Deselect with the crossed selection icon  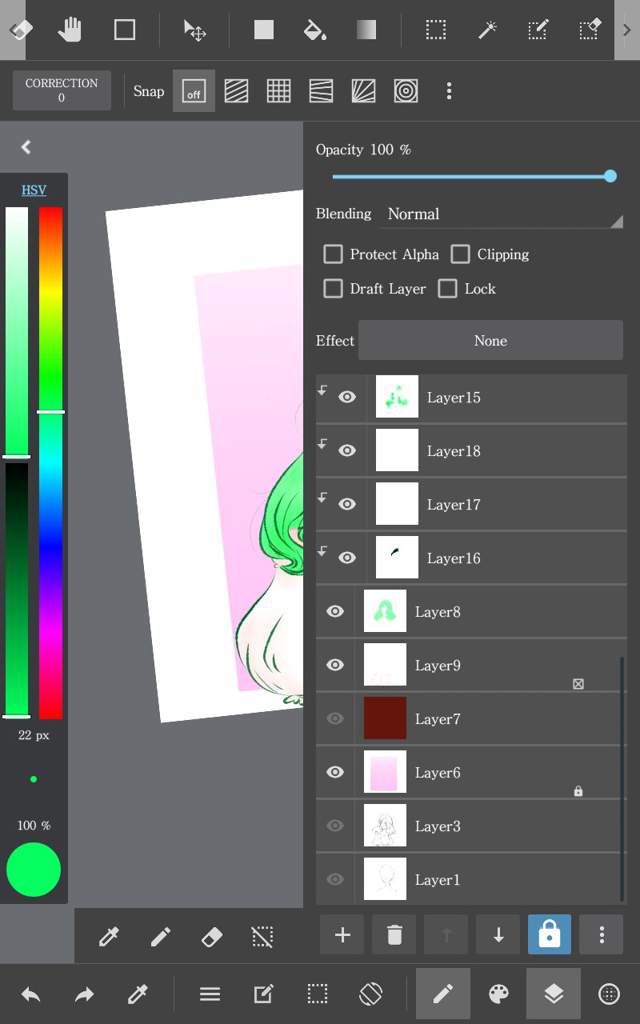(x=263, y=937)
